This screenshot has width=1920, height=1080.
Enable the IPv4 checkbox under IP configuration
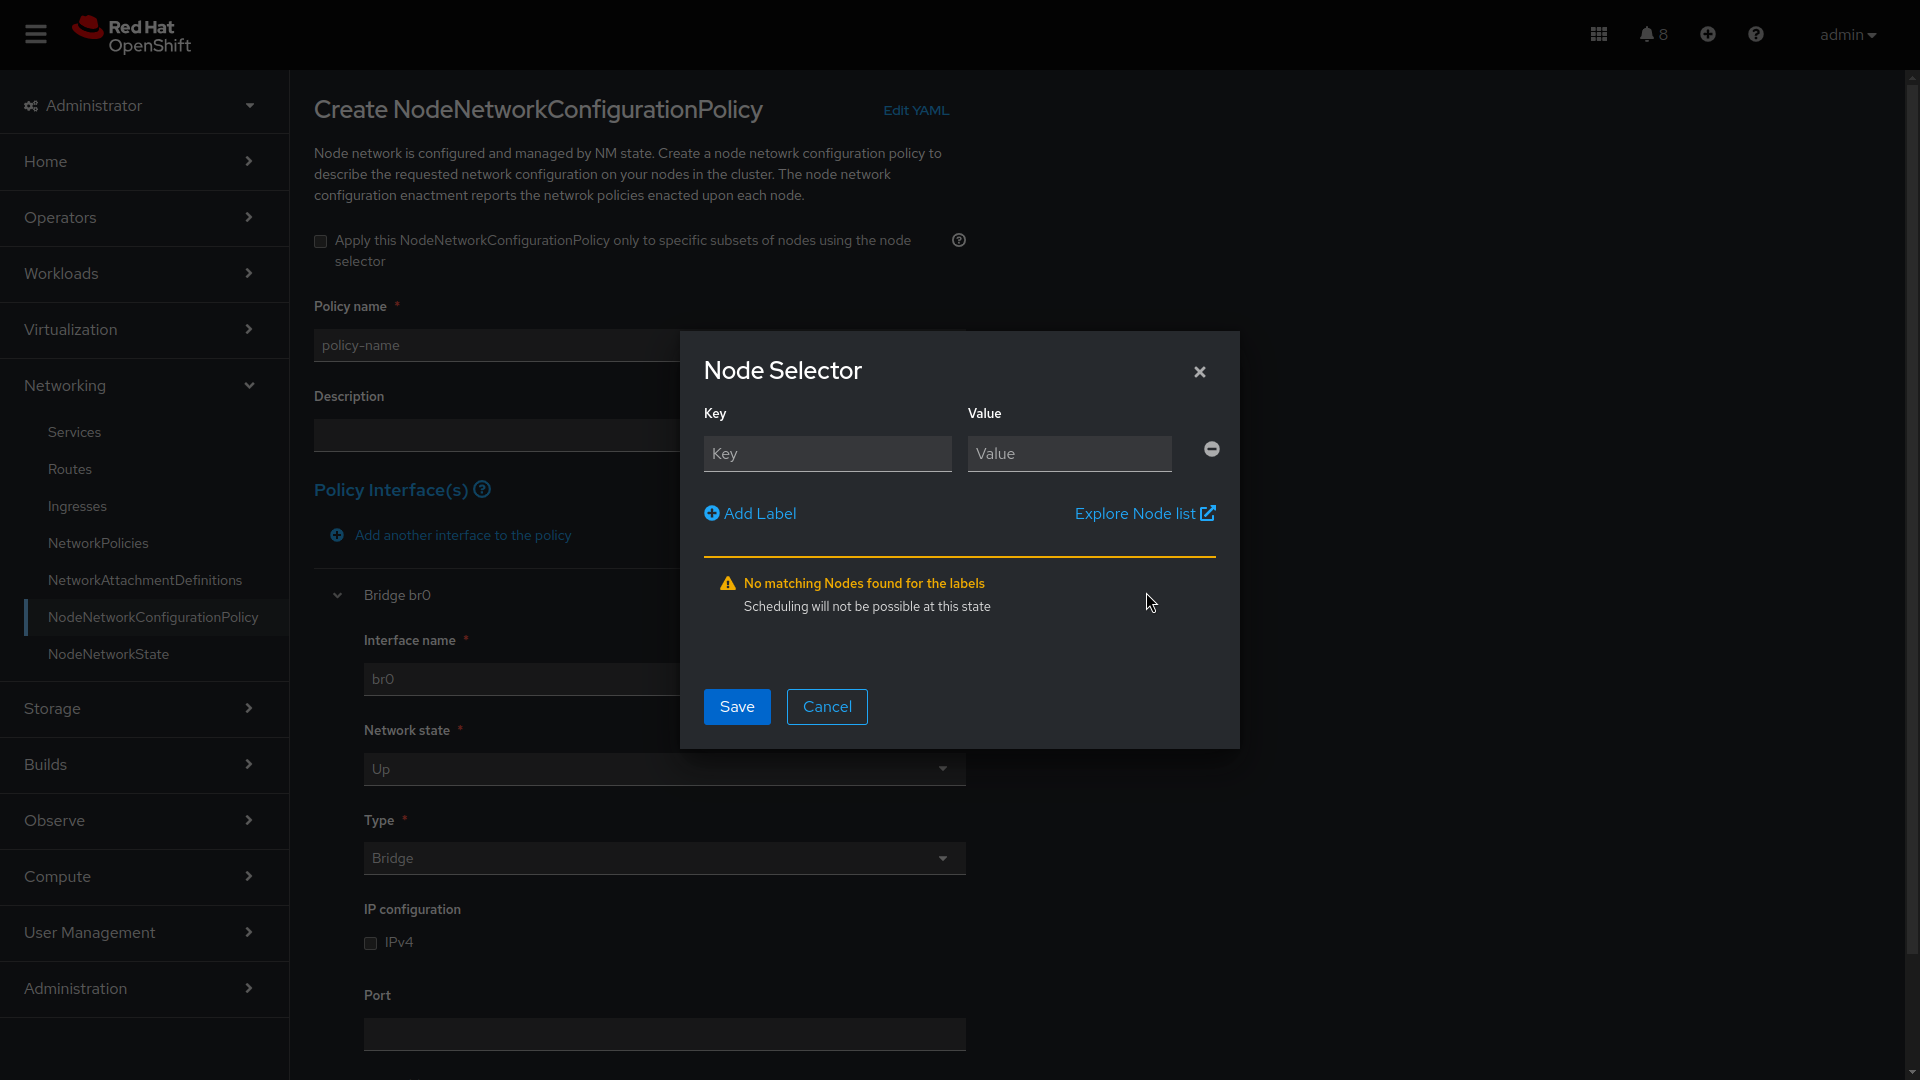tap(370, 943)
